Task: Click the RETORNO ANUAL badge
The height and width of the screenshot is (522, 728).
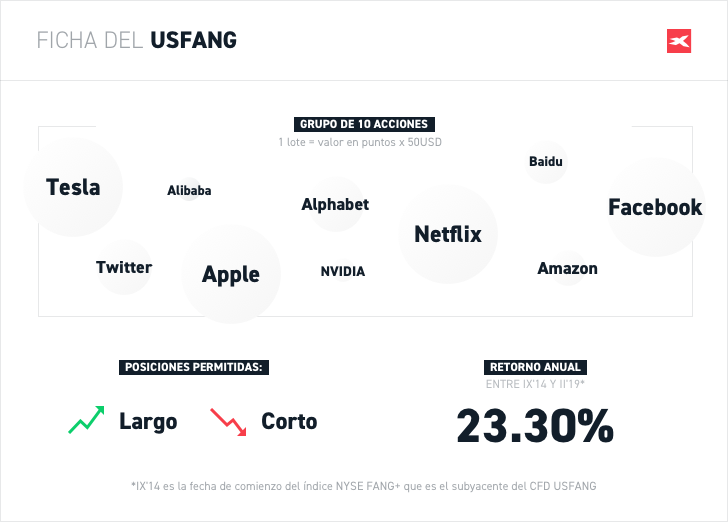Action: click(535, 366)
